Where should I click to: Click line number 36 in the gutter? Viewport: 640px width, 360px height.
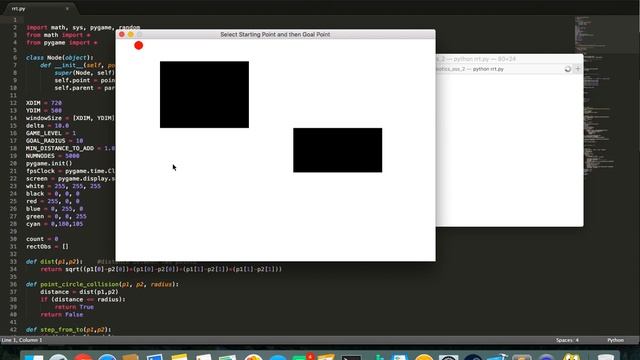point(13,284)
